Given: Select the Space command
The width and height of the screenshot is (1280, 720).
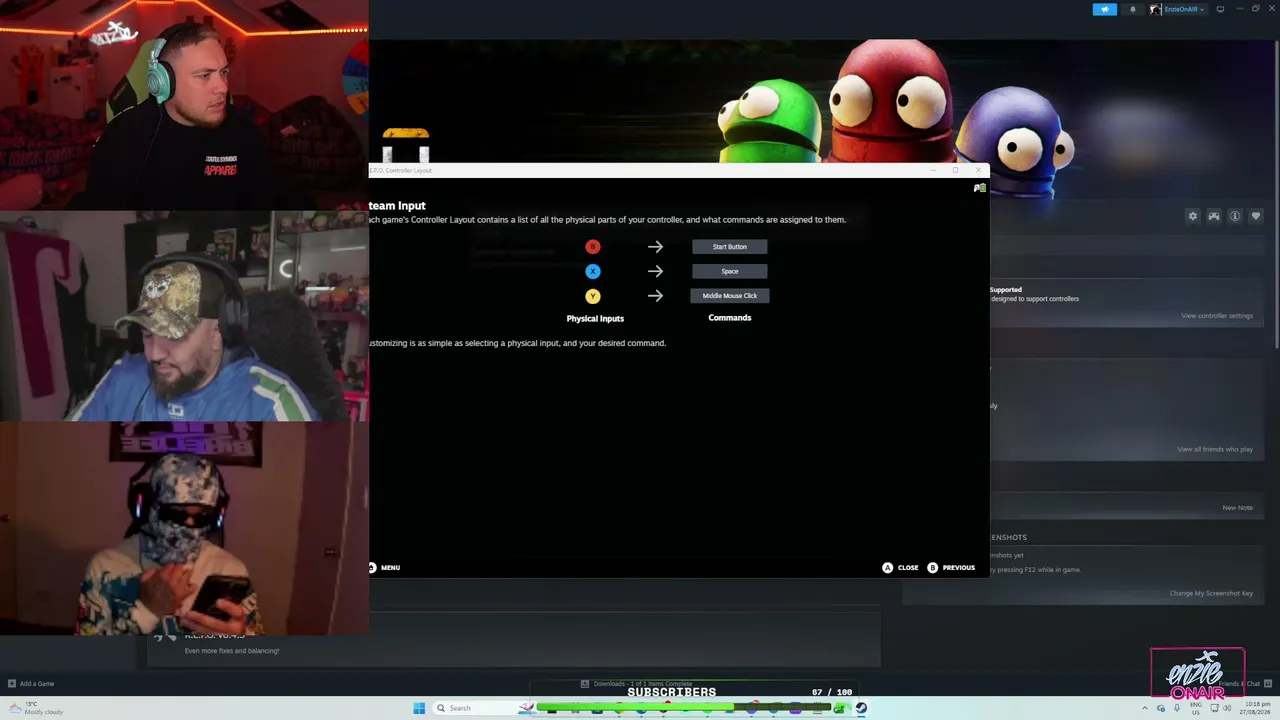Looking at the screenshot, I should (730, 271).
